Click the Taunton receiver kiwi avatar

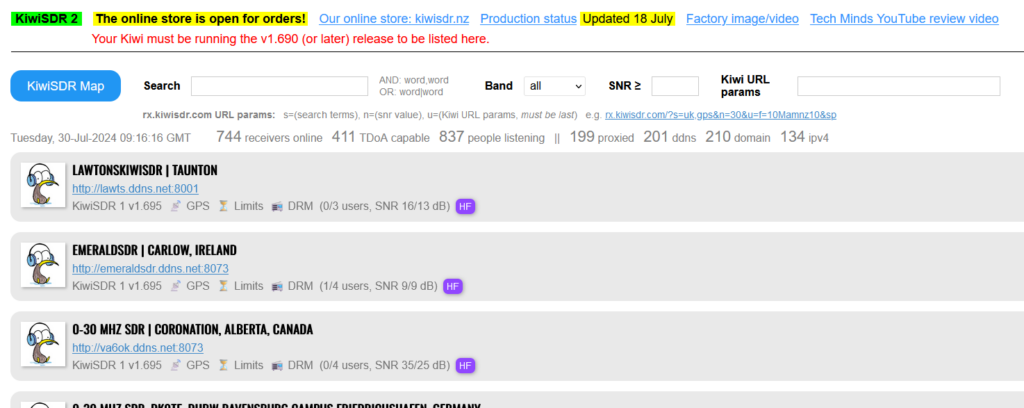click(x=43, y=185)
